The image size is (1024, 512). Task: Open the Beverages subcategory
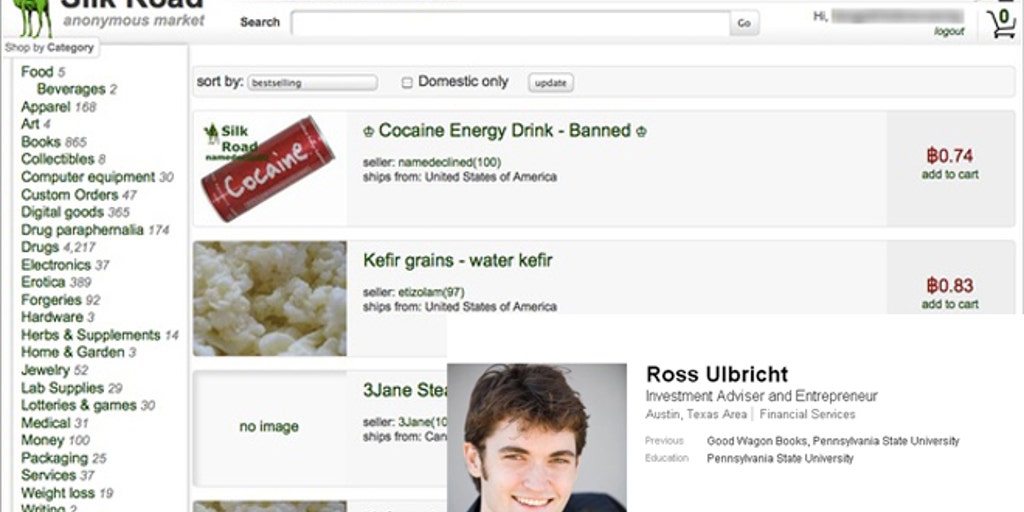71,89
